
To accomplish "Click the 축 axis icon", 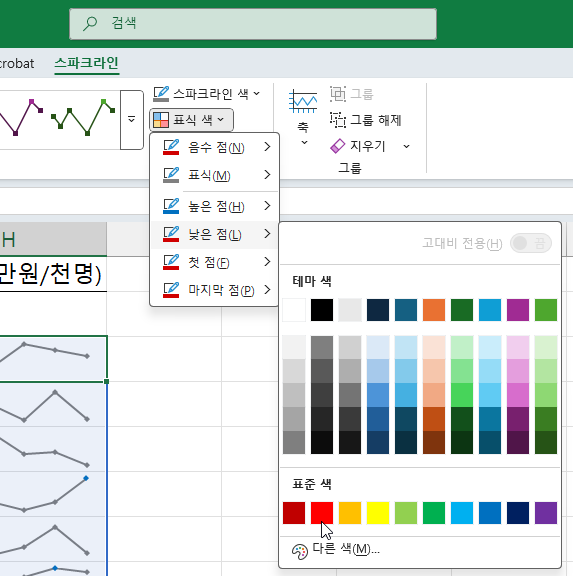I will tap(303, 101).
